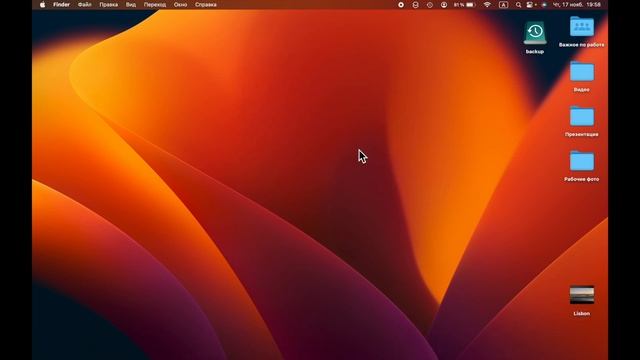Open the Файл menu
Screen dimensions: 640x360
pyautogui.click(x=84, y=5)
